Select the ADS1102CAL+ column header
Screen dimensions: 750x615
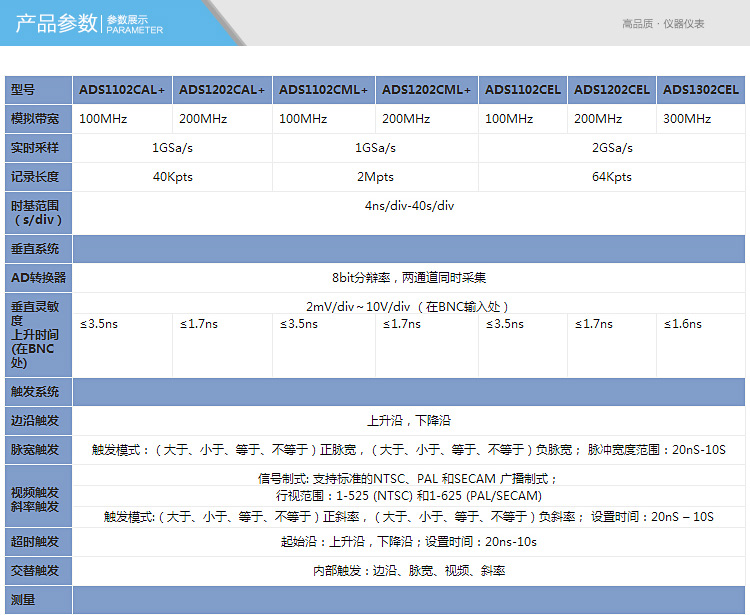coord(123,90)
